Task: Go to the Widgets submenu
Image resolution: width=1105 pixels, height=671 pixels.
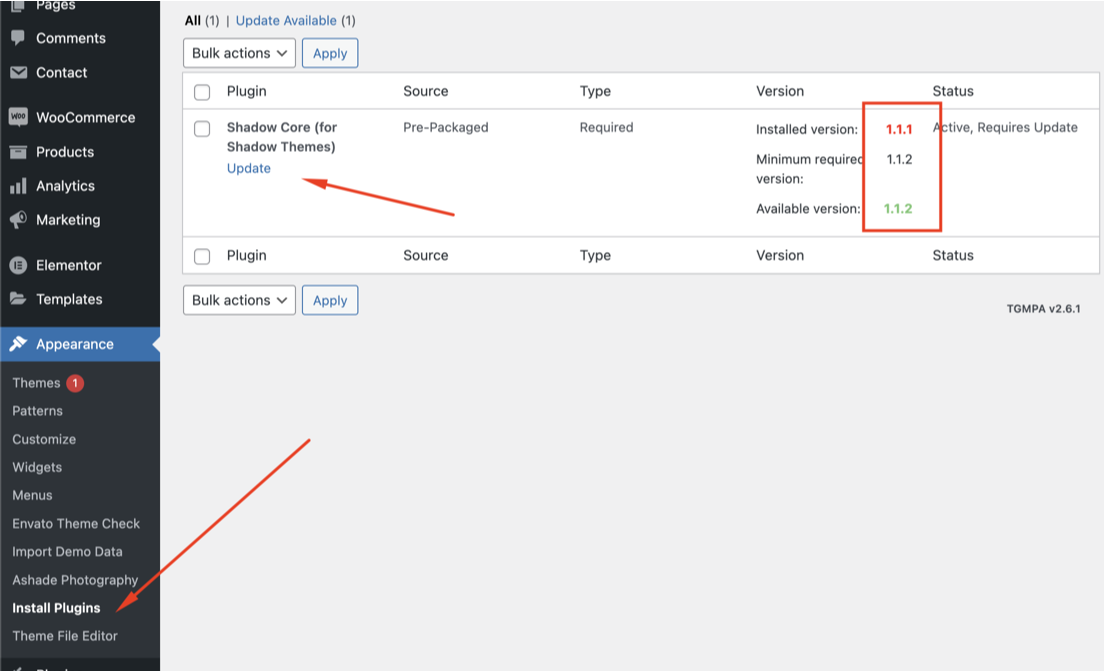Action: coord(37,467)
